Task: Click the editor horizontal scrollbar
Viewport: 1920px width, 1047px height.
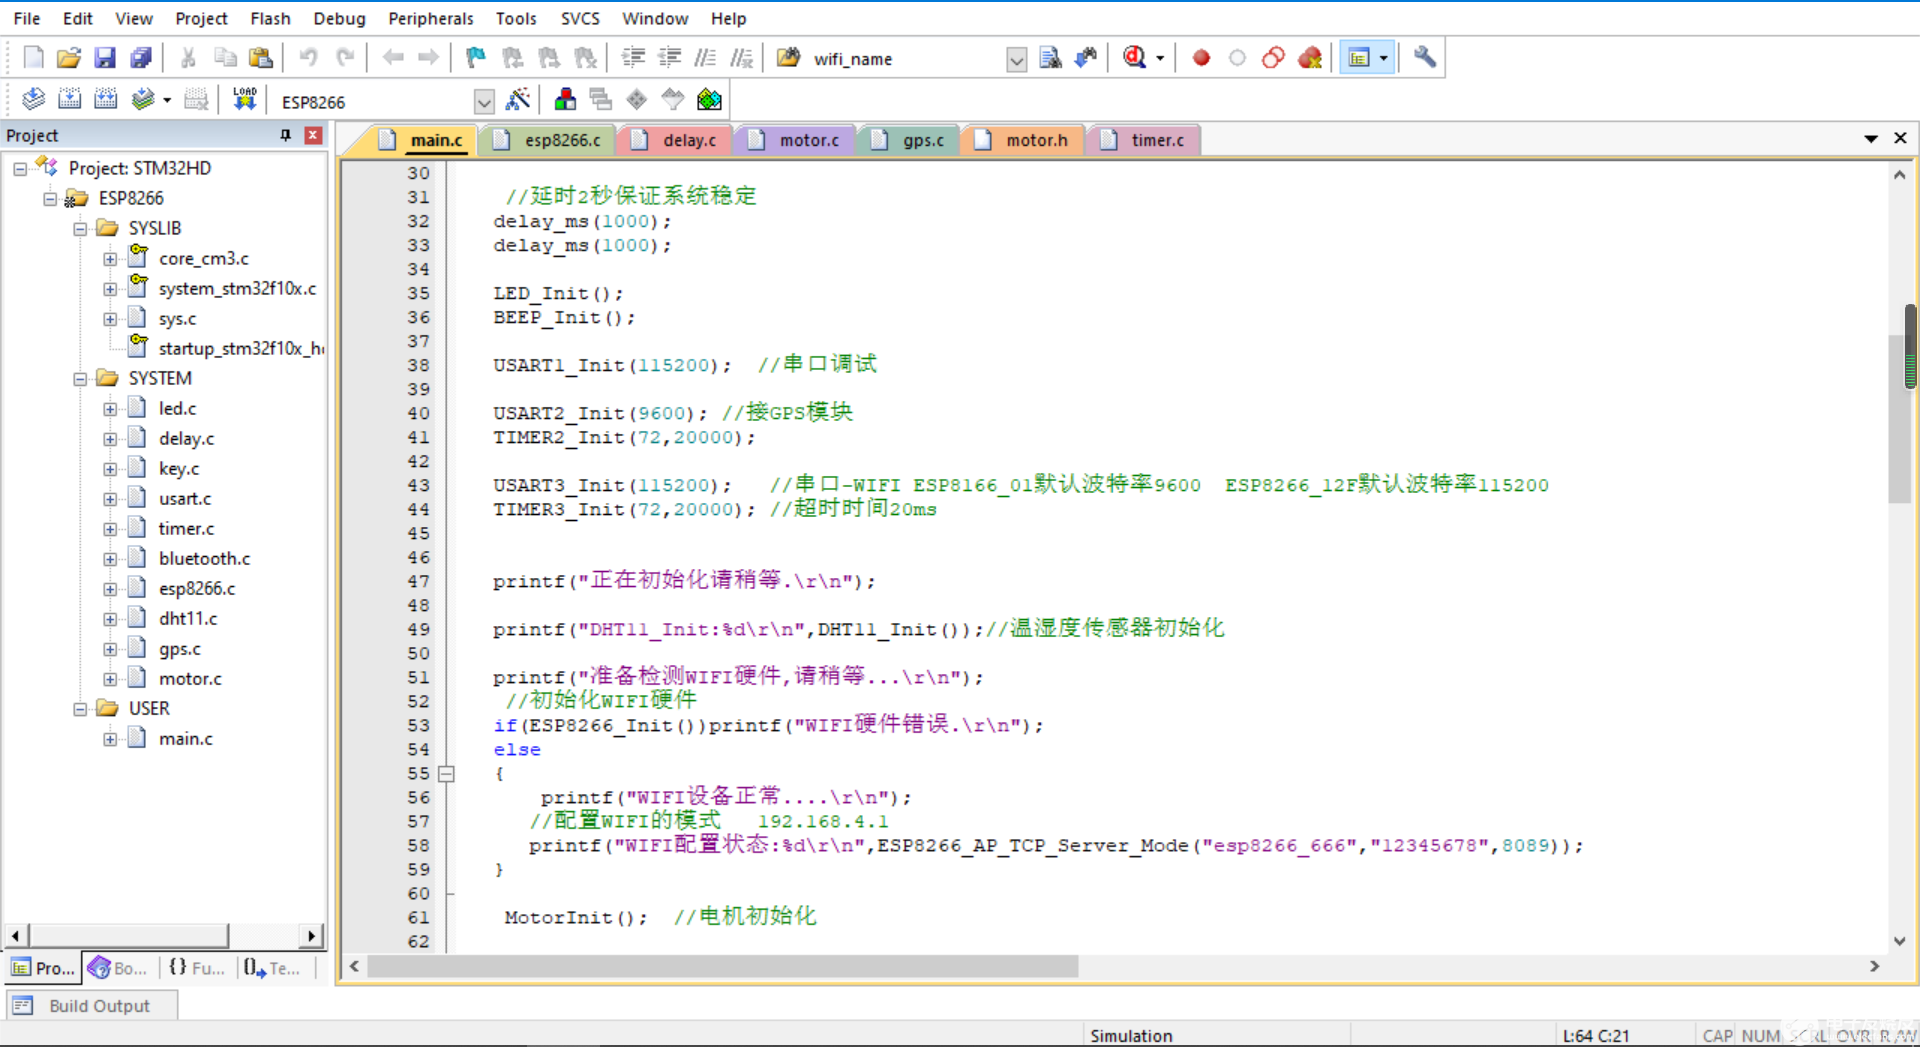Action: pos(722,966)
